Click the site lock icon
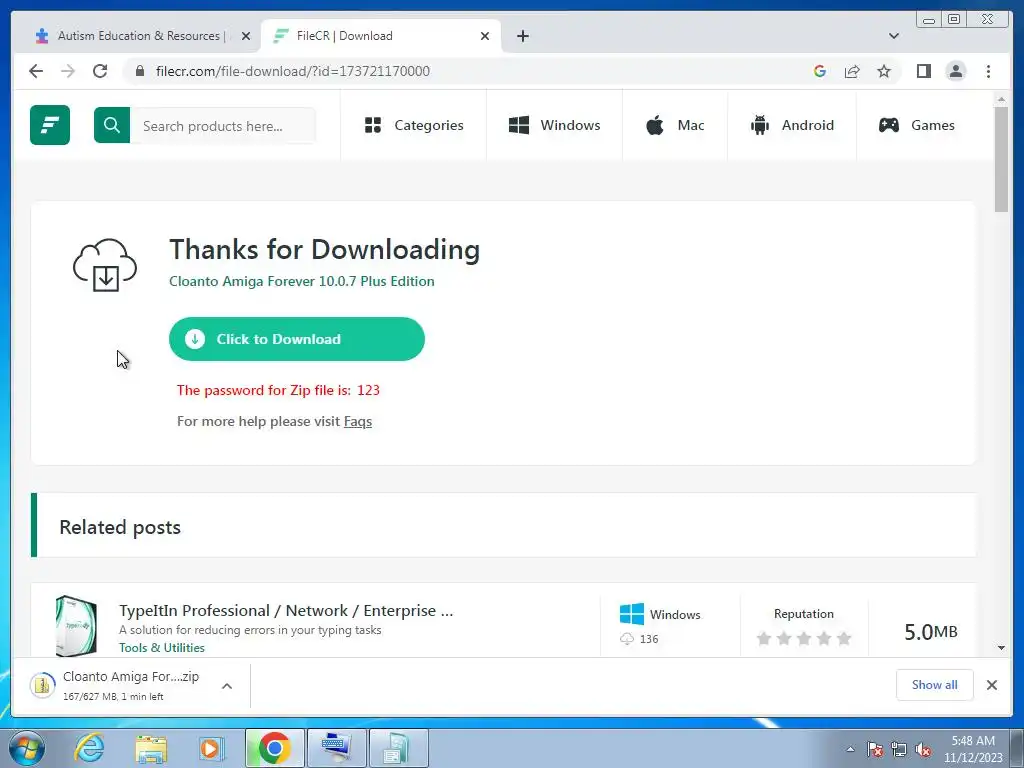 [140, 71]
